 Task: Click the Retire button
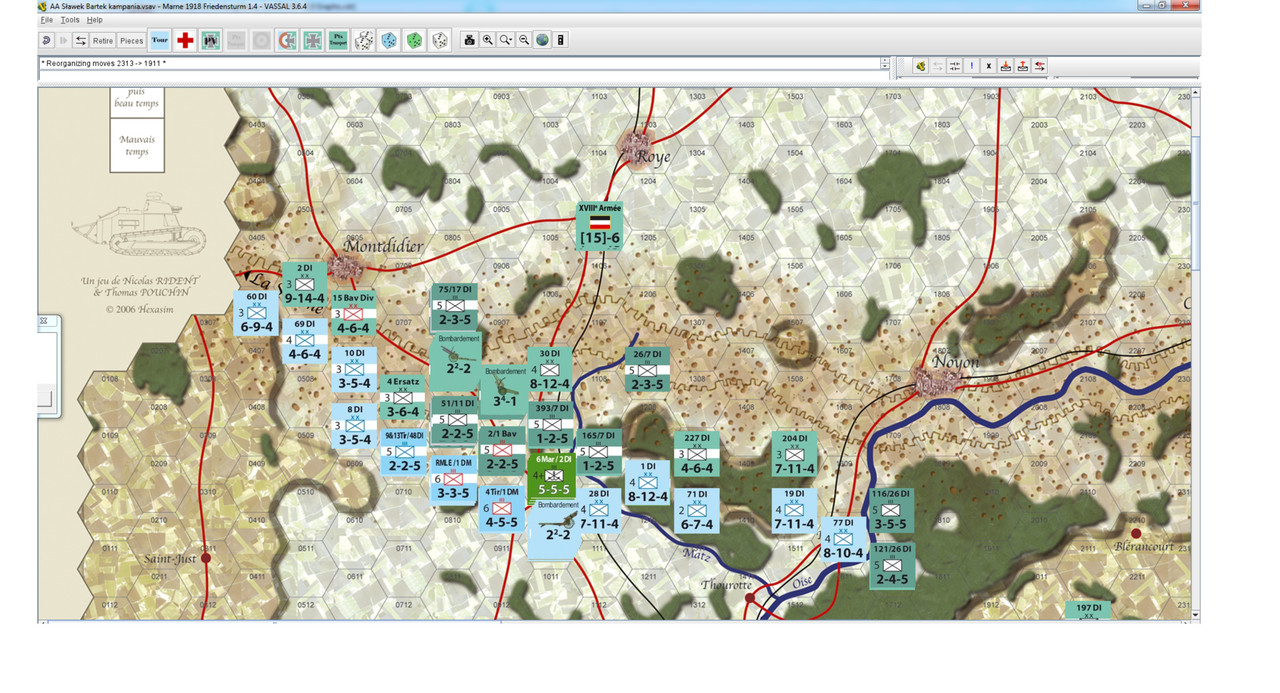pyautogui.click(x=103, y=41)
